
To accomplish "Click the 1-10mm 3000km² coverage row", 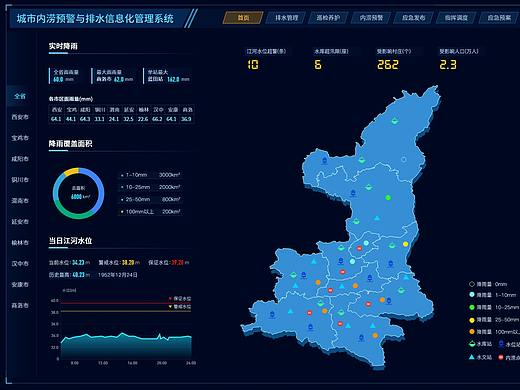I will point(150,175).
